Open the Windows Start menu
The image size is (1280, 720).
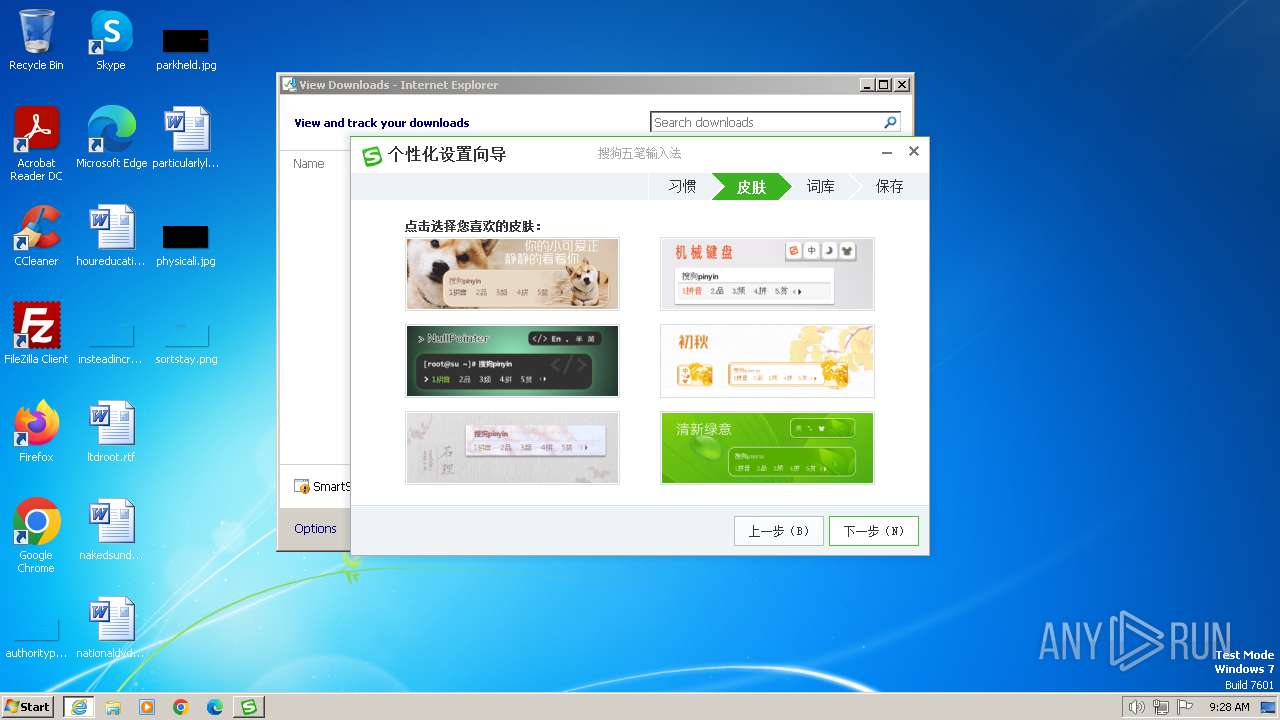[x=28, y=706]
